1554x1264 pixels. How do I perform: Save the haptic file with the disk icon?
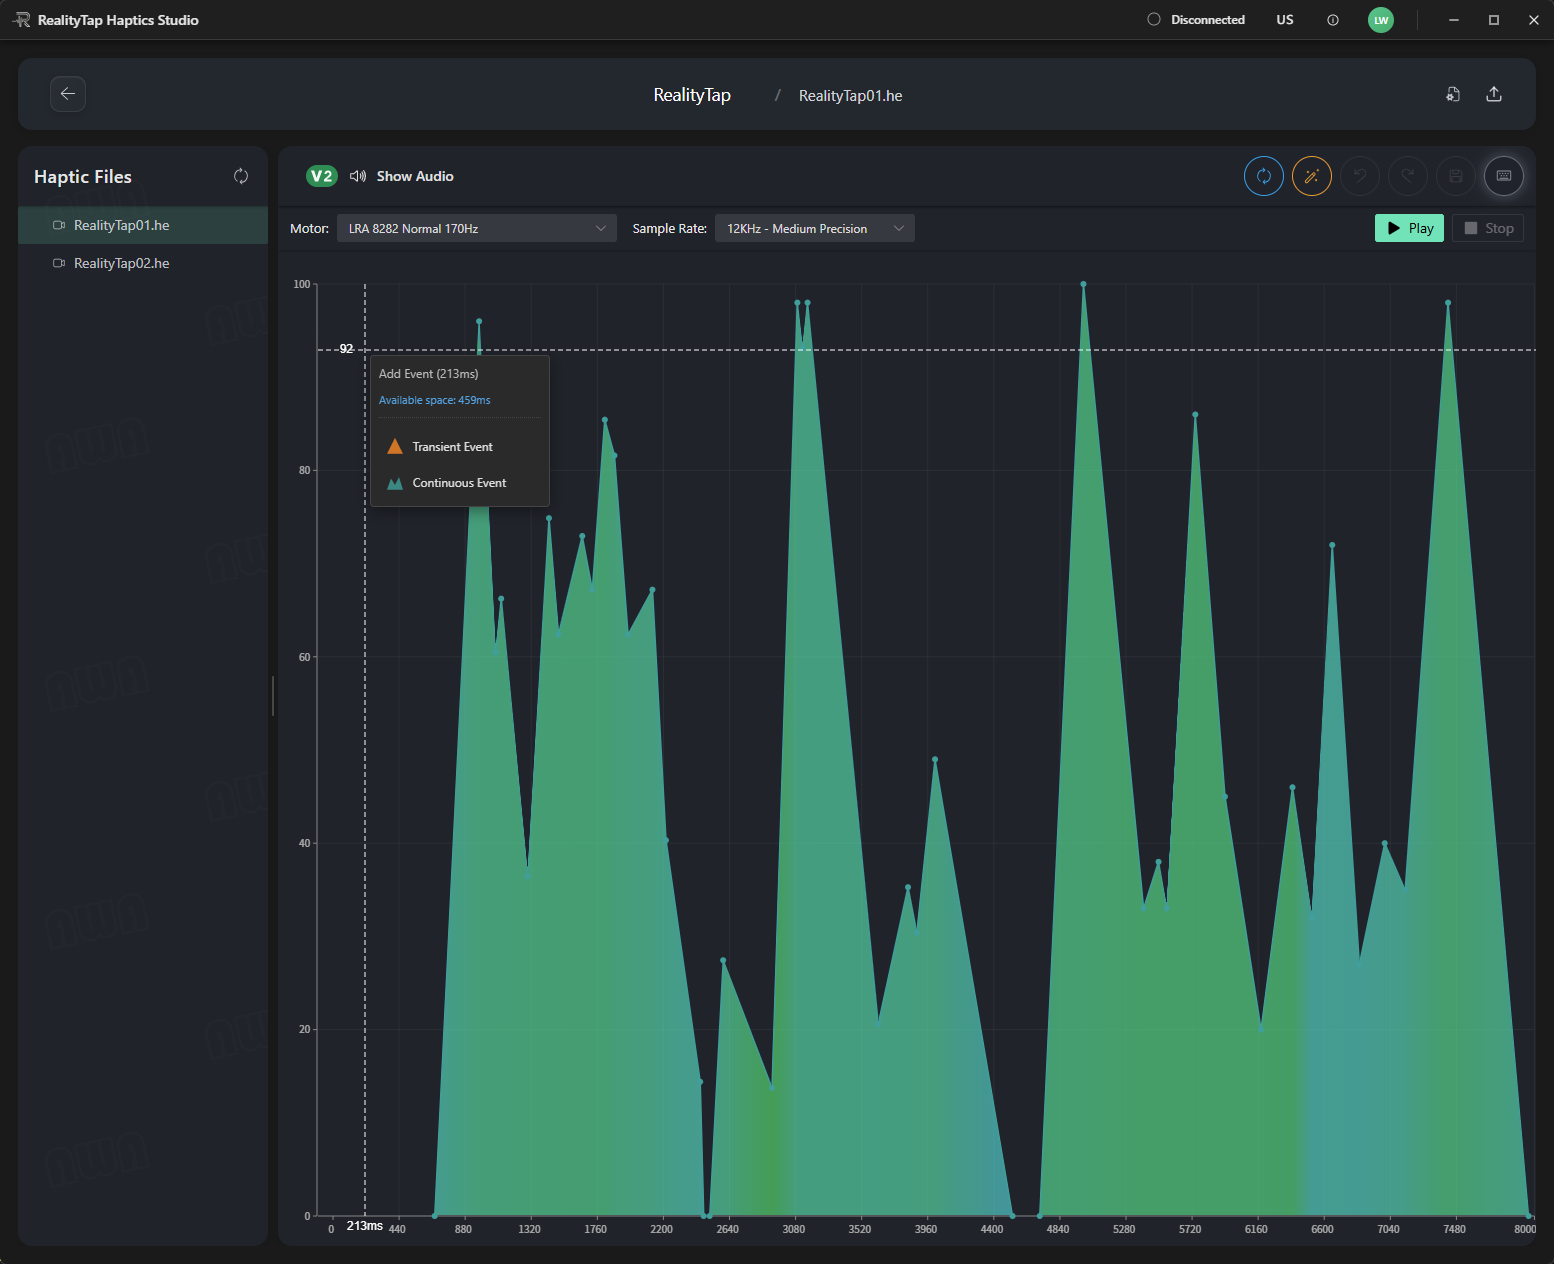(1456, 176)
